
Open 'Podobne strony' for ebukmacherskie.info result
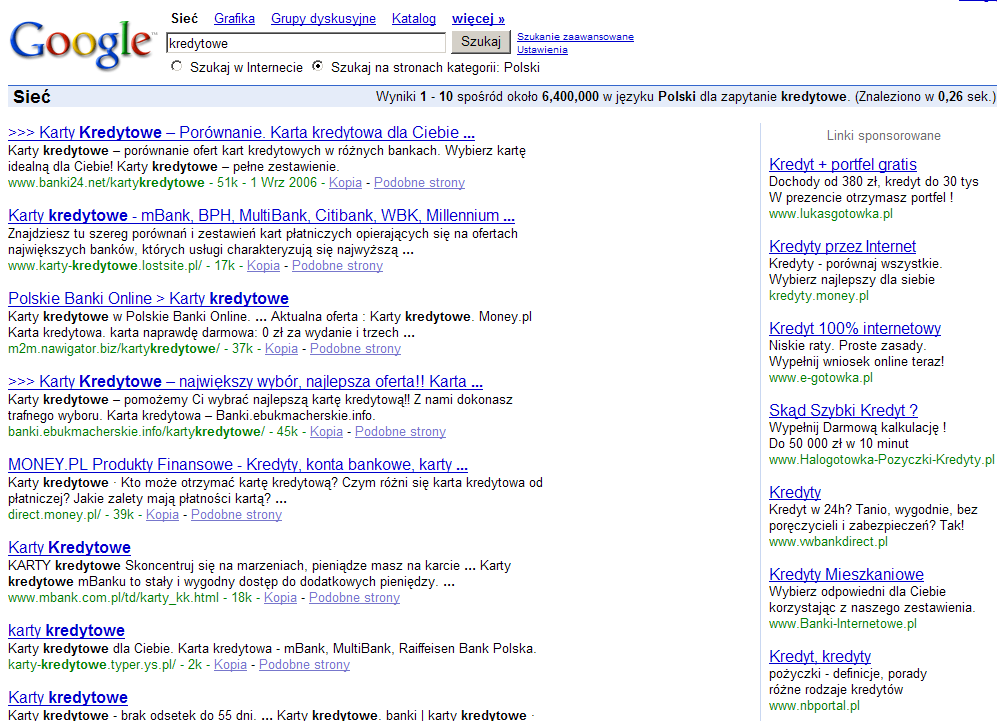click(x=401, y=432)
